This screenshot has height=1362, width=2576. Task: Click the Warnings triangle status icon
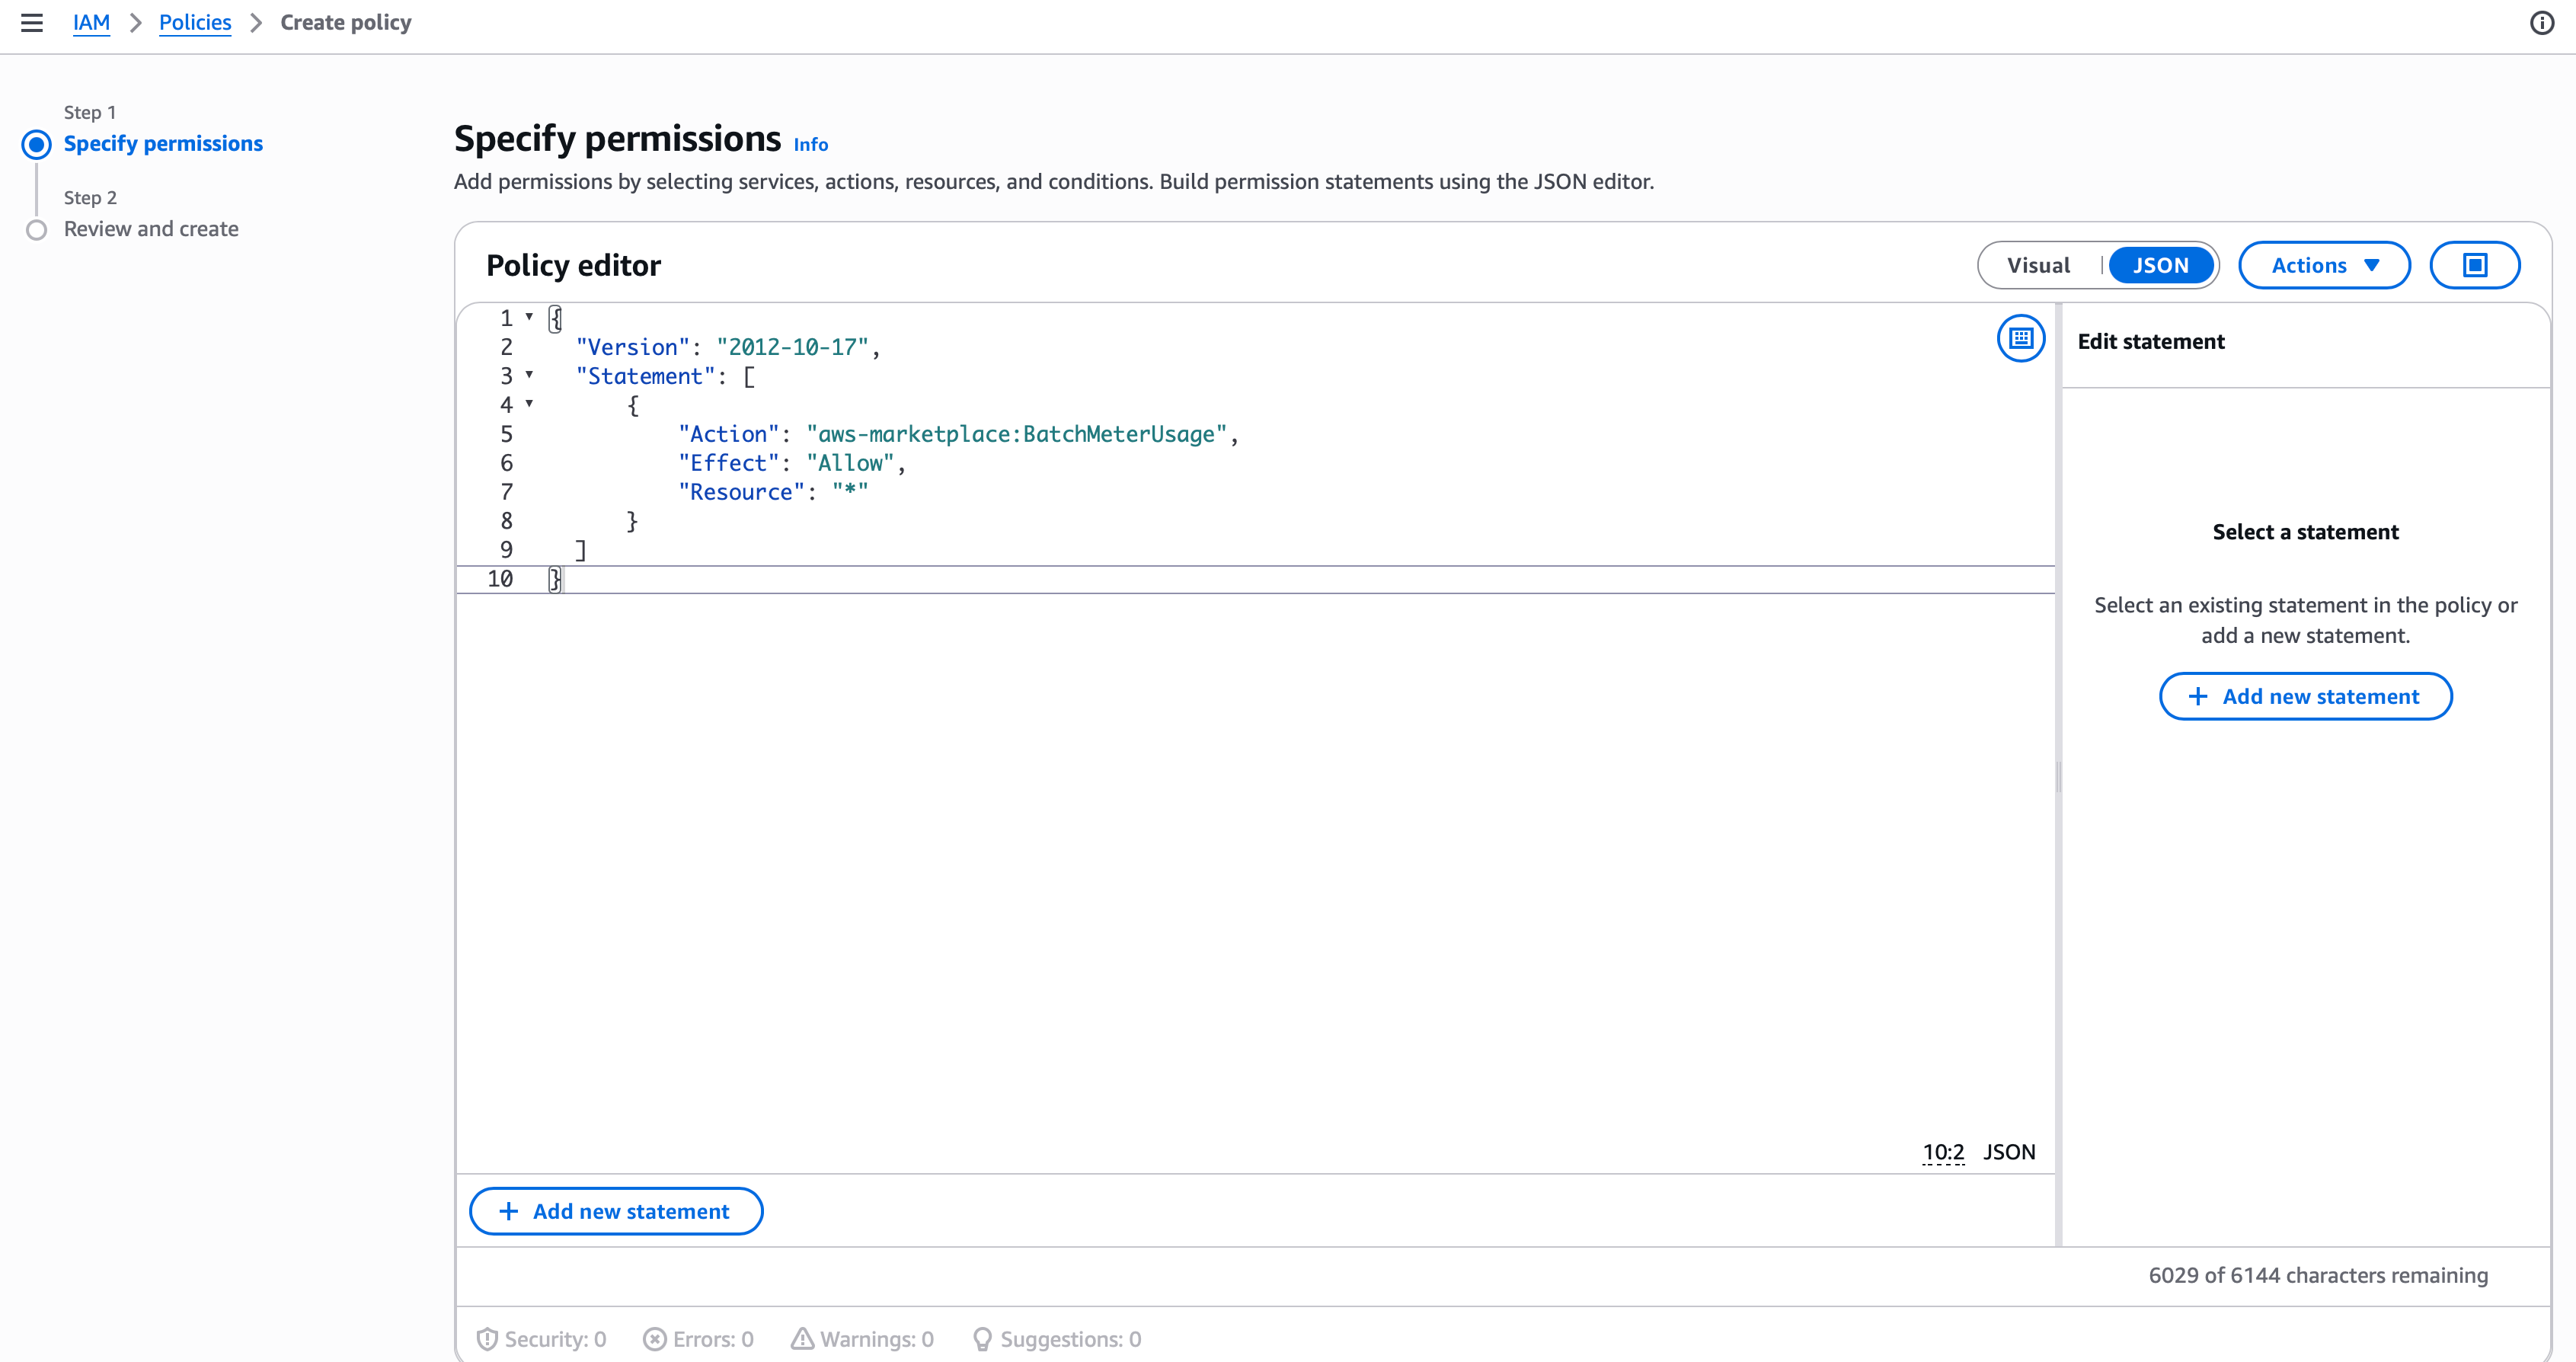(x=802, y=1338)
